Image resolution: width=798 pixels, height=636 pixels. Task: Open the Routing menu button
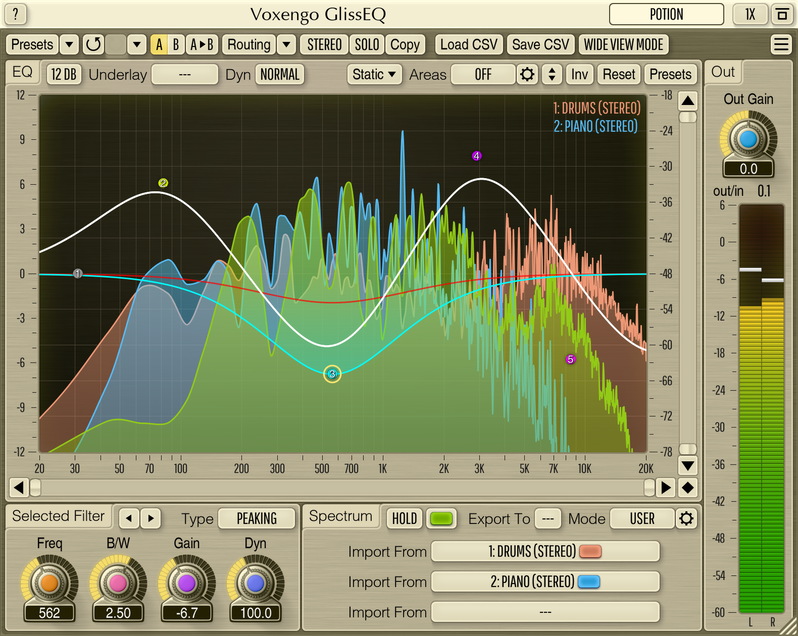point(249,45)
